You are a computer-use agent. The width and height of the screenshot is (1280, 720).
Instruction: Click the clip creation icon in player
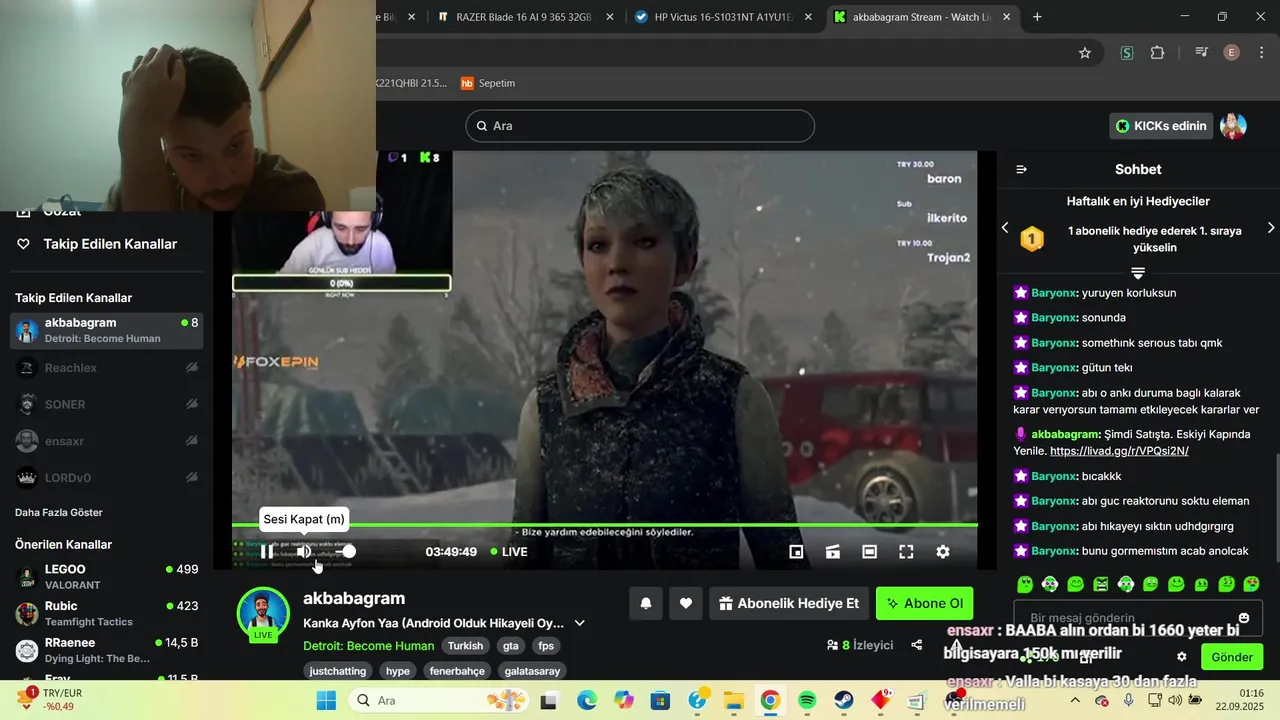[x=833, y=552]
